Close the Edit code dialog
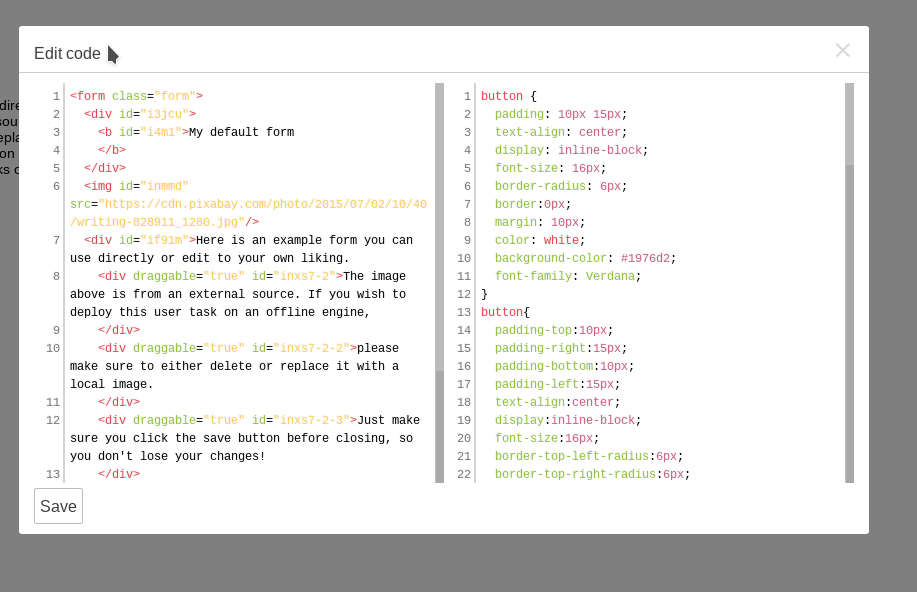The height and width of the screenshot is (592, 917). point(842,50)
